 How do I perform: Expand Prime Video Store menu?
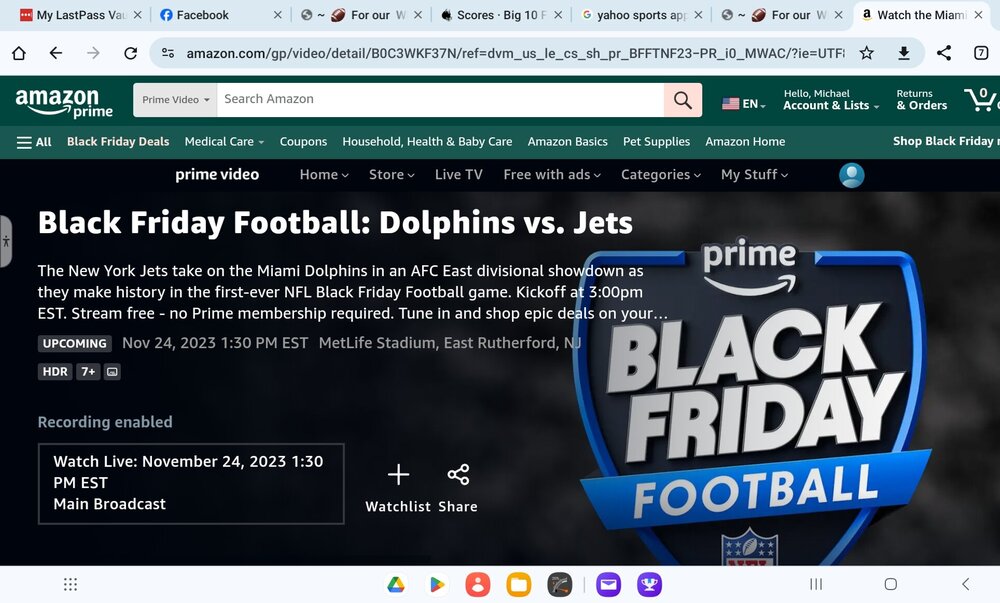392,175
